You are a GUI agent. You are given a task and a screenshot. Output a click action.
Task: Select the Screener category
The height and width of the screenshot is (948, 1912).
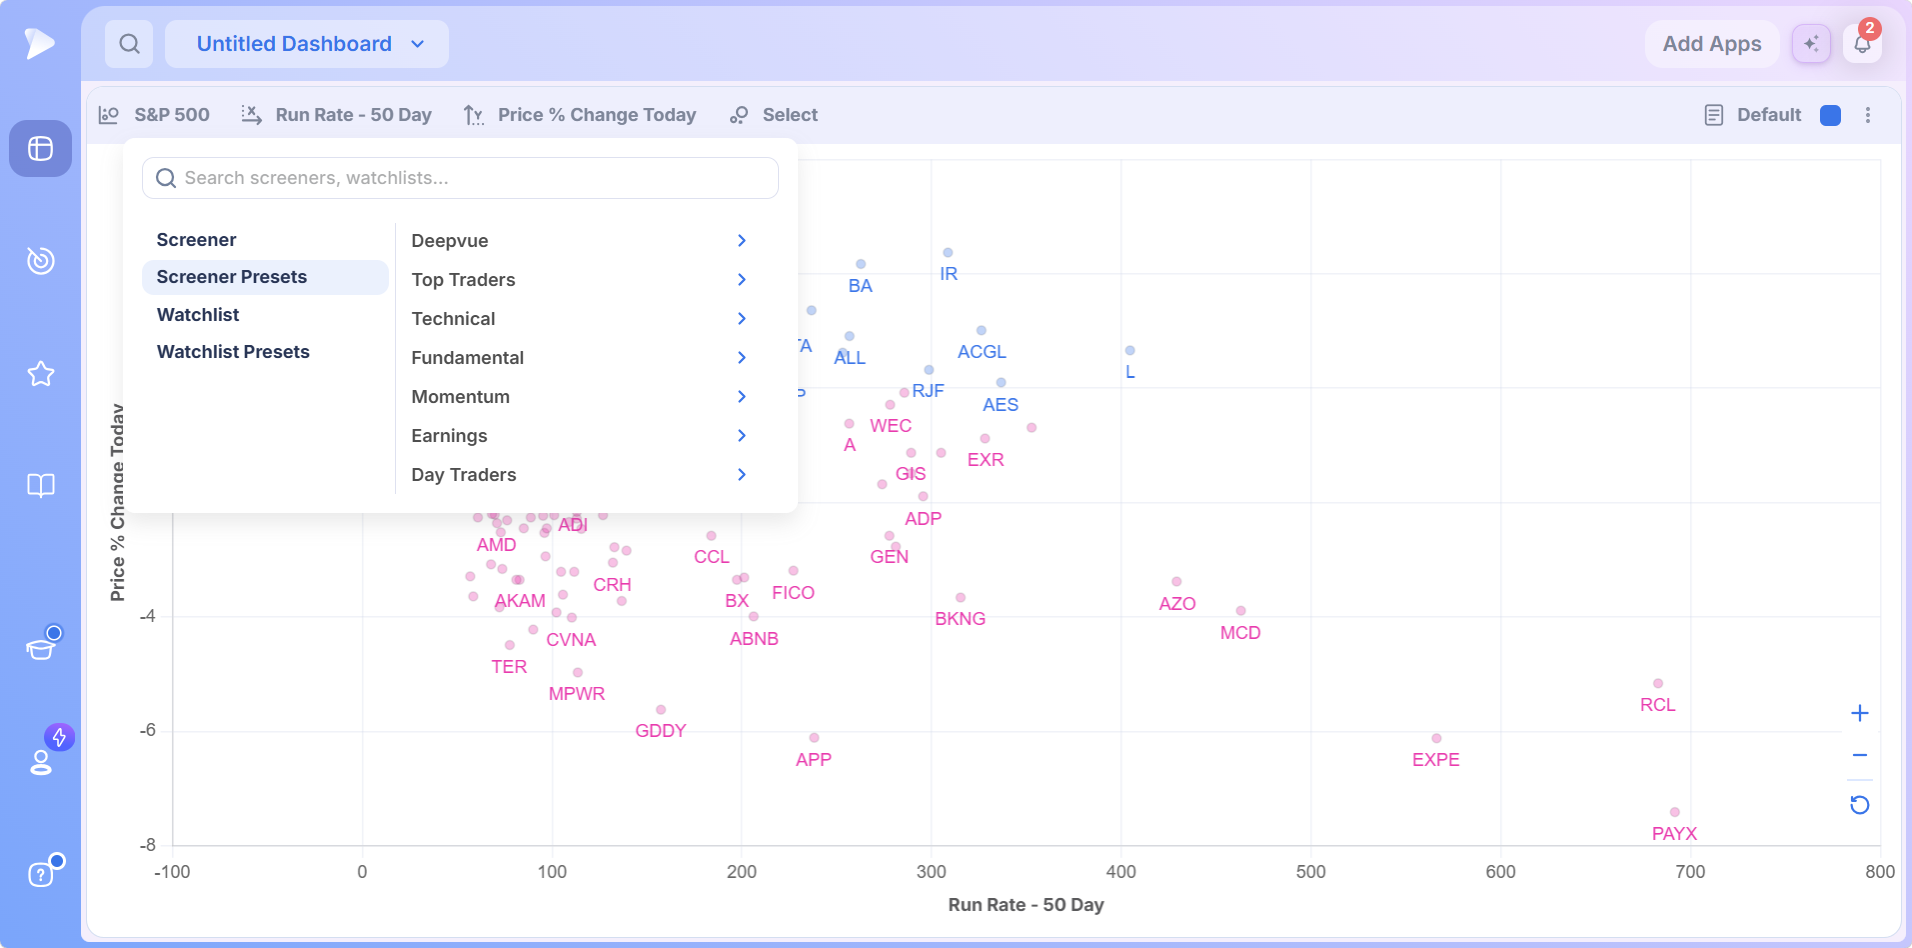point(265,240)
